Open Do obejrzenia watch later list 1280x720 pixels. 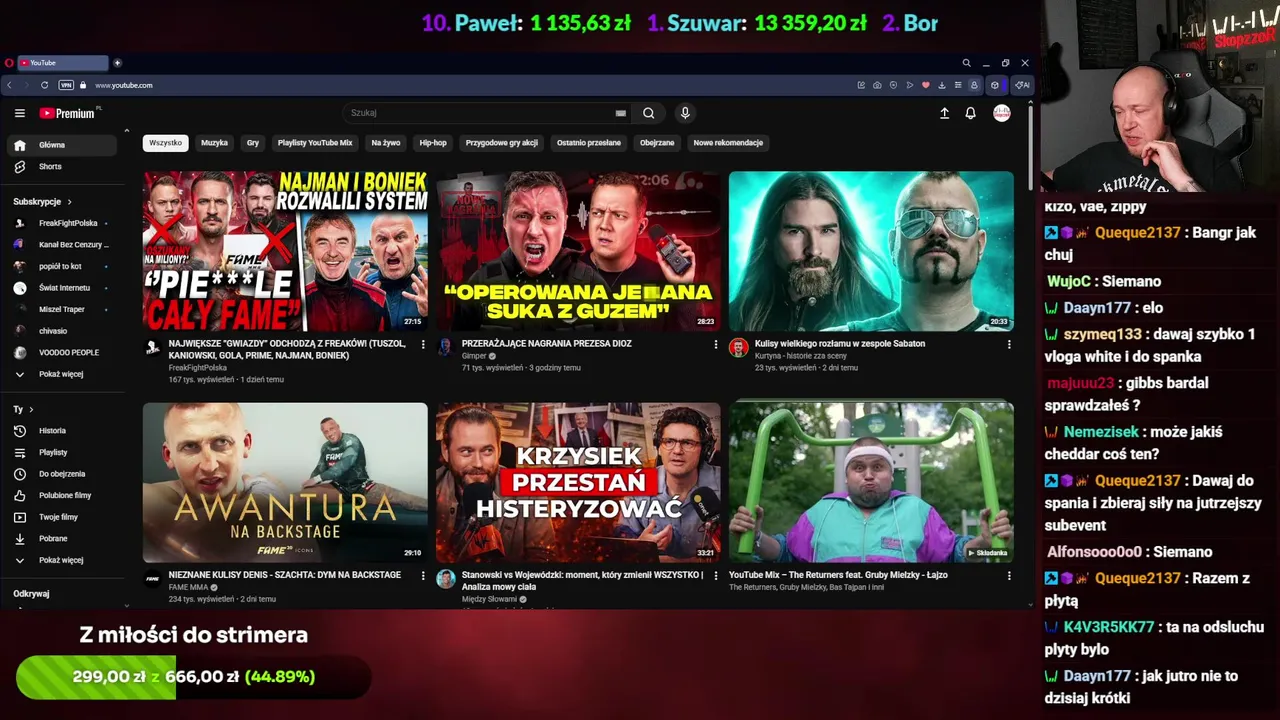pos(64,474)
